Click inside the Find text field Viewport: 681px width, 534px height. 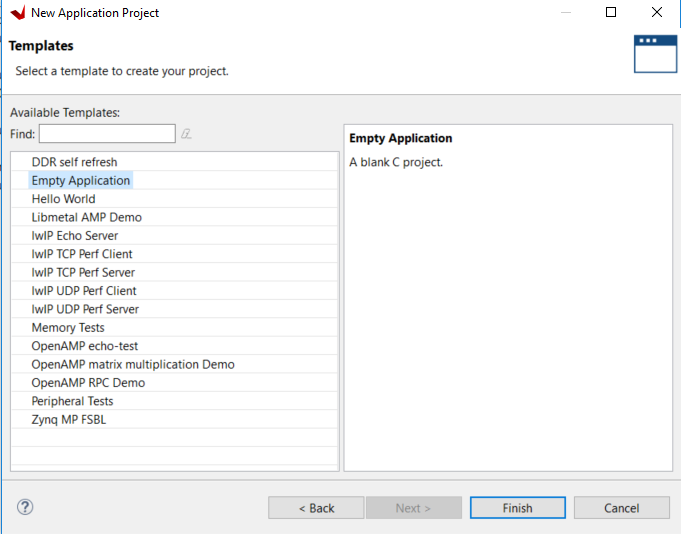coord(107,134)
